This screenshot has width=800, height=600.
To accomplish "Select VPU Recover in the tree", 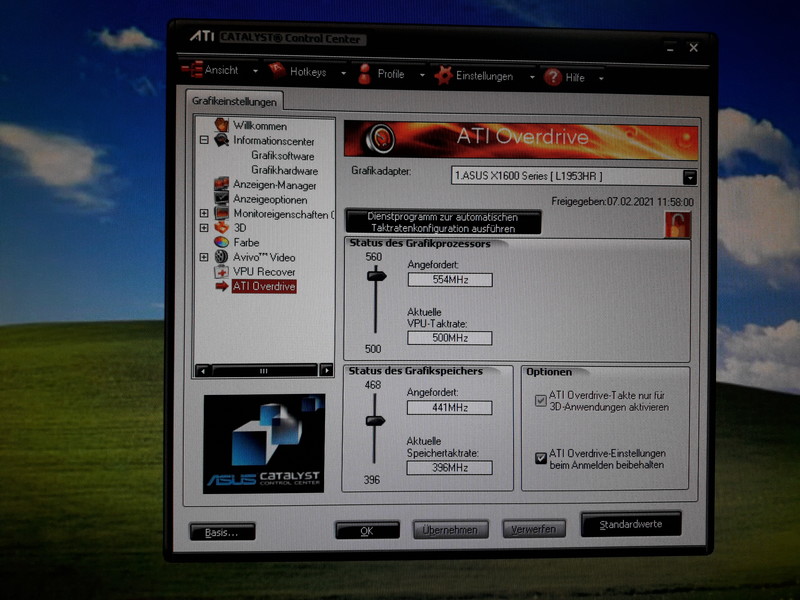I will (x=264, y=272).
